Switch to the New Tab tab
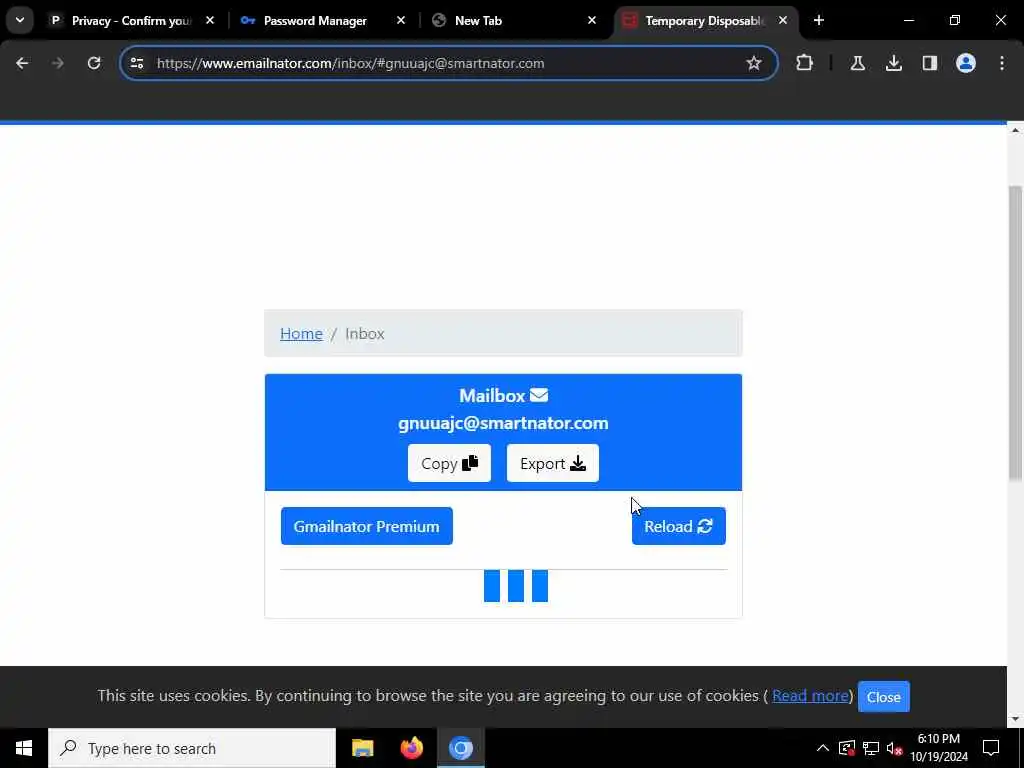This screenshot has width=1024, height=768. (x=478, y=21)
